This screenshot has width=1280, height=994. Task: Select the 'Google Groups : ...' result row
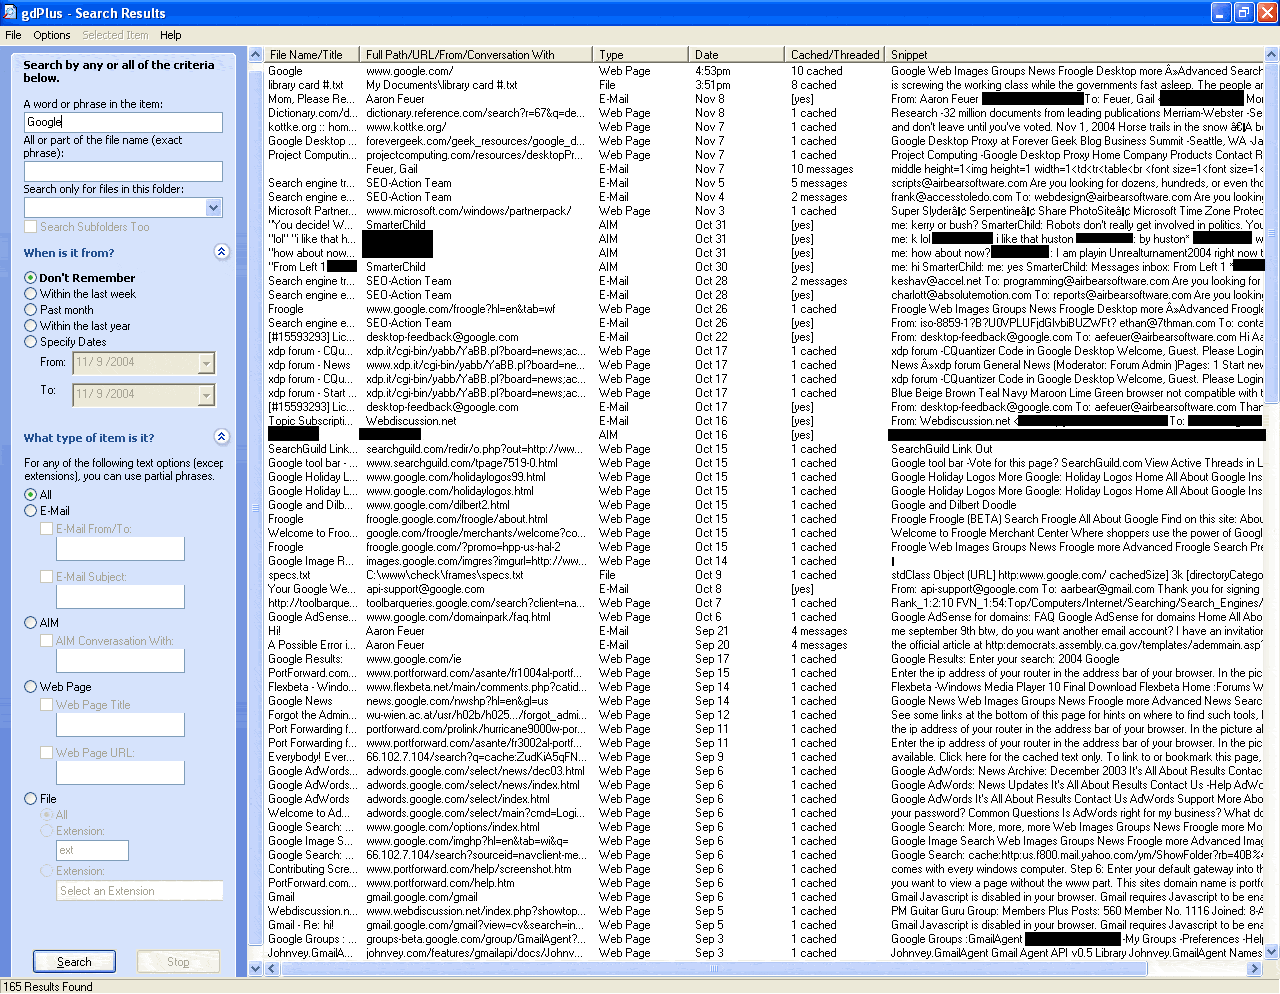coord(764,939)
